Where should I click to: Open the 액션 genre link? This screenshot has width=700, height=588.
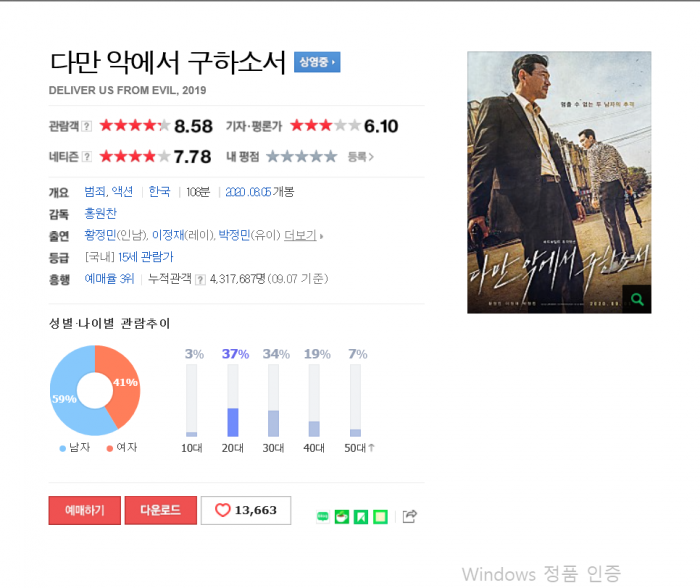tap(122, 192)
